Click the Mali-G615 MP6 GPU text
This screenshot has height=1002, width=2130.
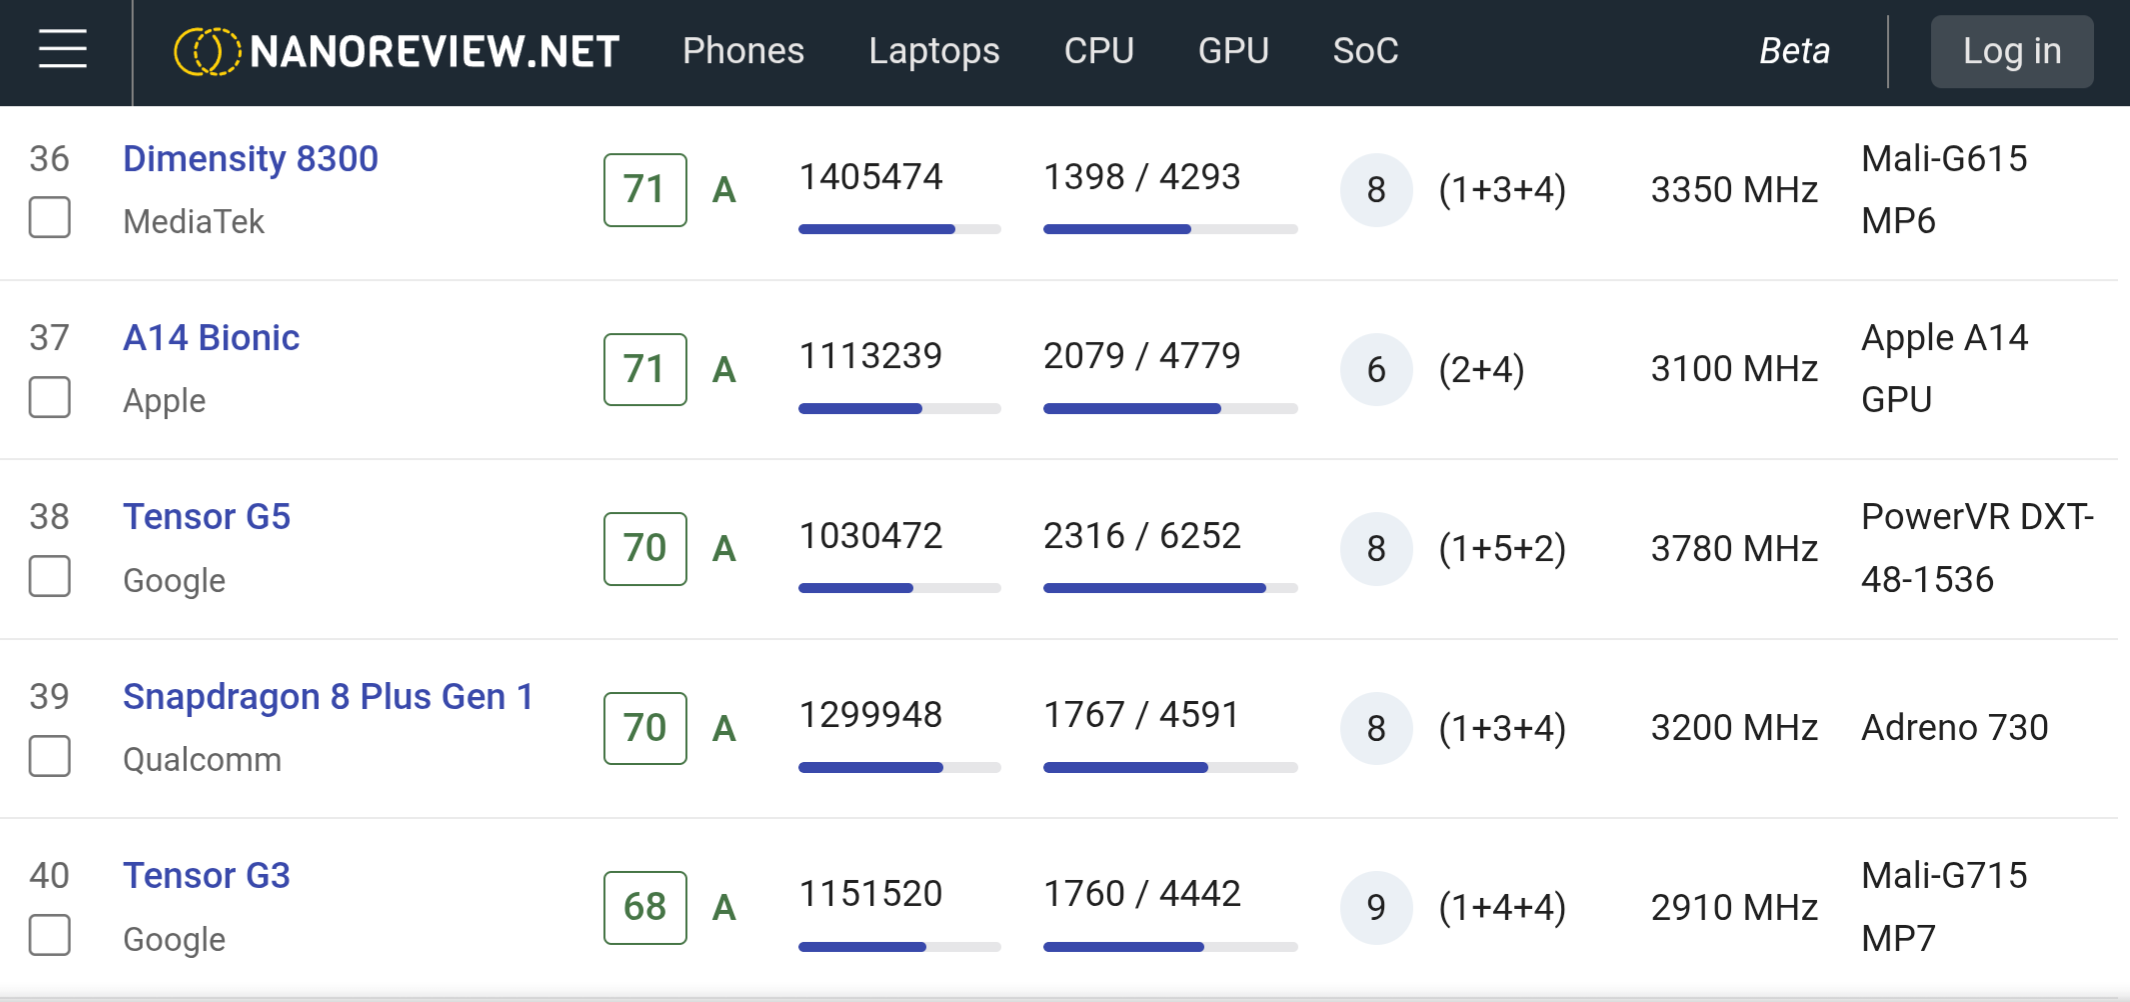tap(1945, 190)
